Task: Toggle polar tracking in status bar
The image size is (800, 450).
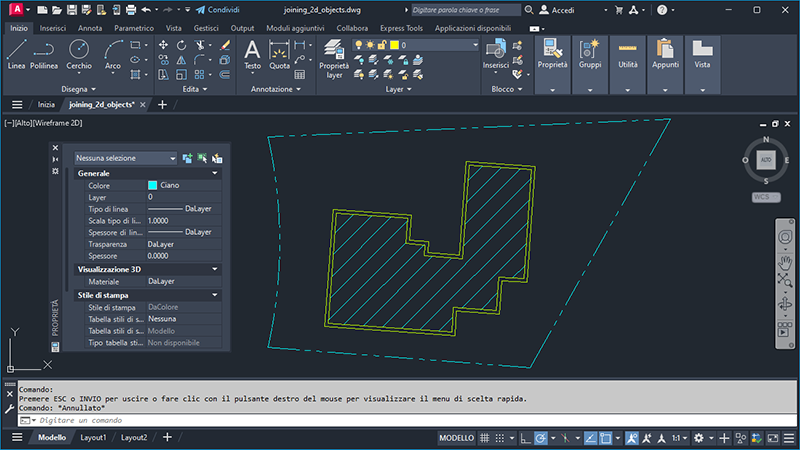Action: [x=541, y=438]
